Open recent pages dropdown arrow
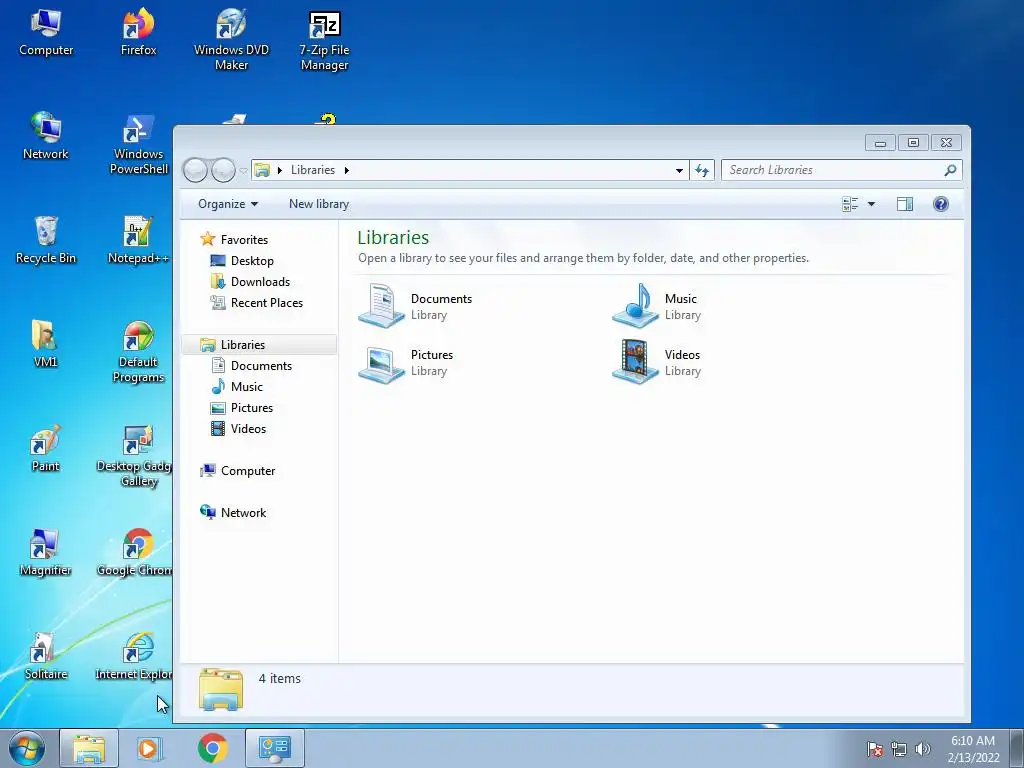The height and width of the screenshot is (768, 1024). [243, 171]
